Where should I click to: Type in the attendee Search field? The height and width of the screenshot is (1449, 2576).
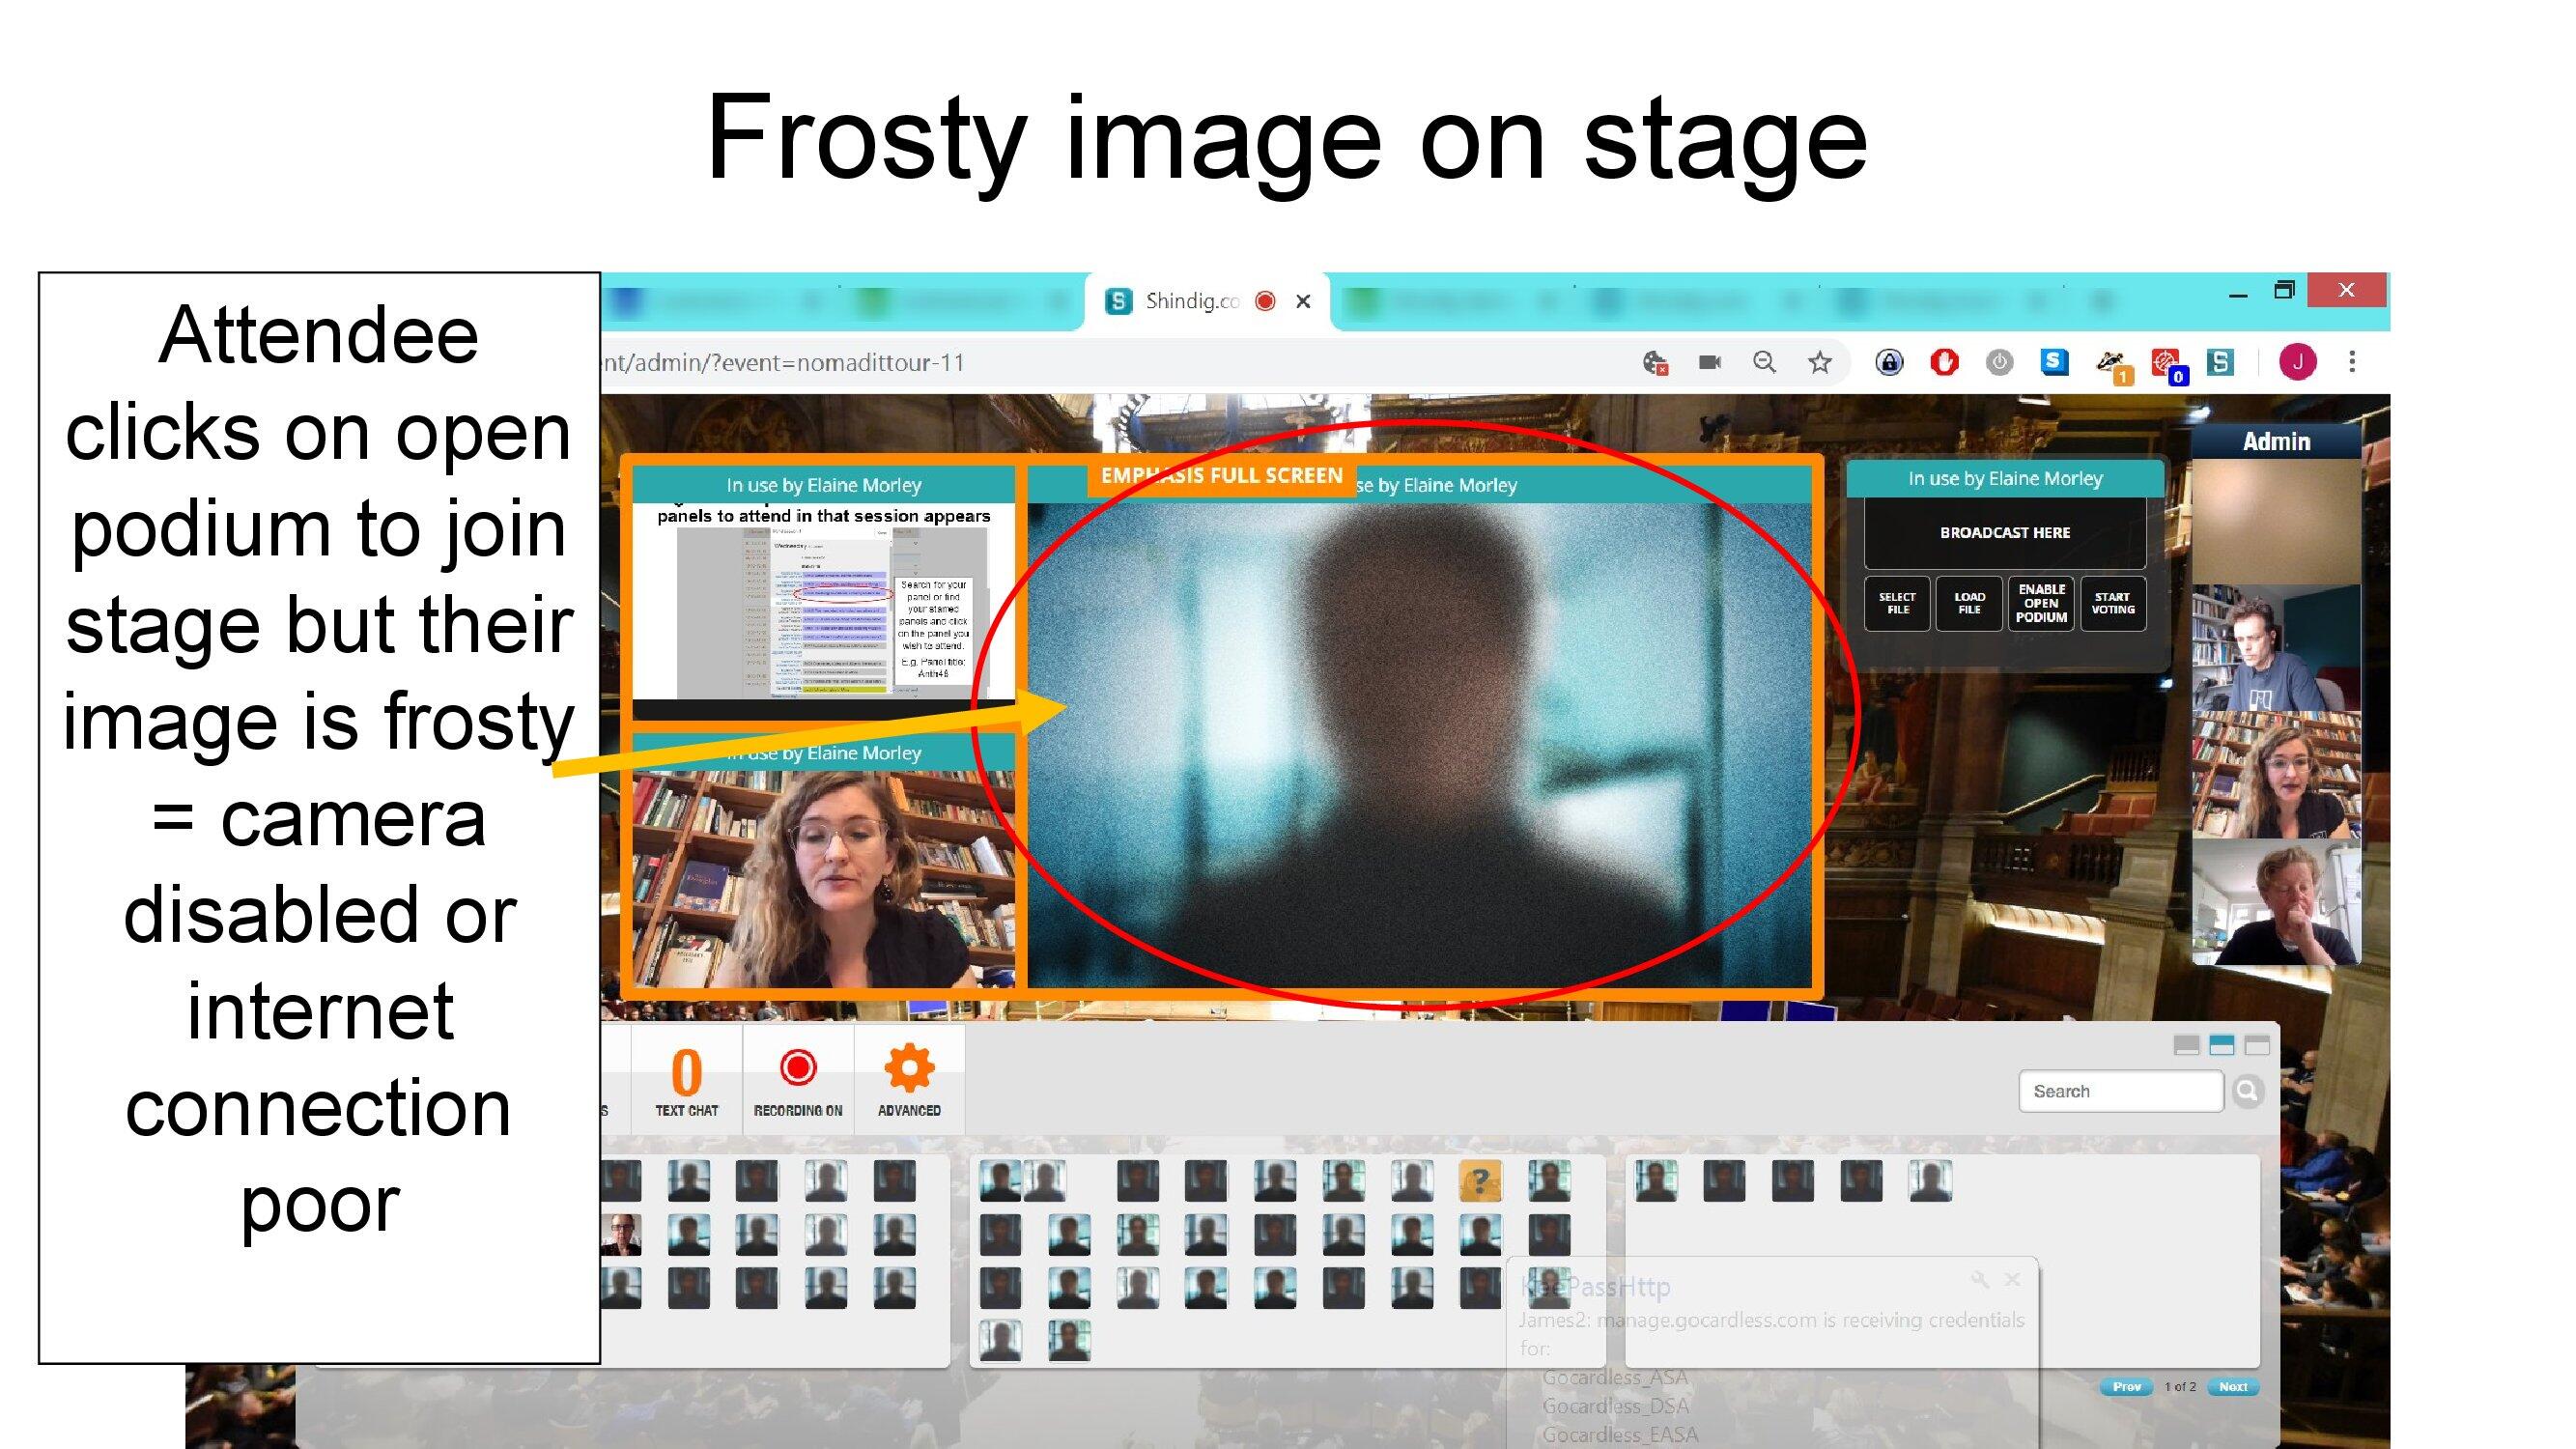click(x=2120, y=1091)
